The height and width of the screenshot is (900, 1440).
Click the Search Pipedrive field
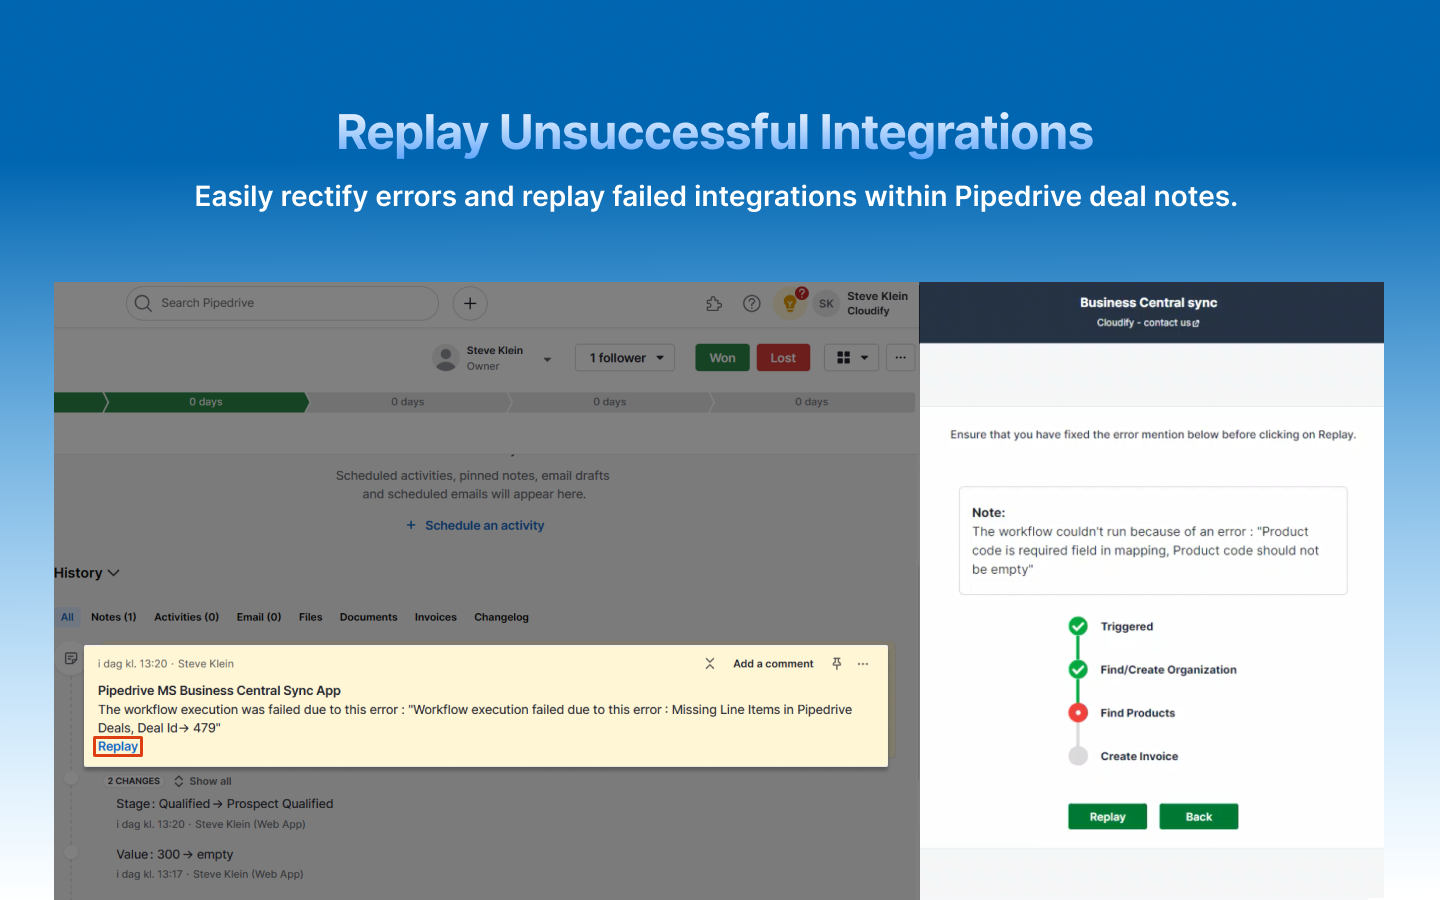click(x=282, y=303)
